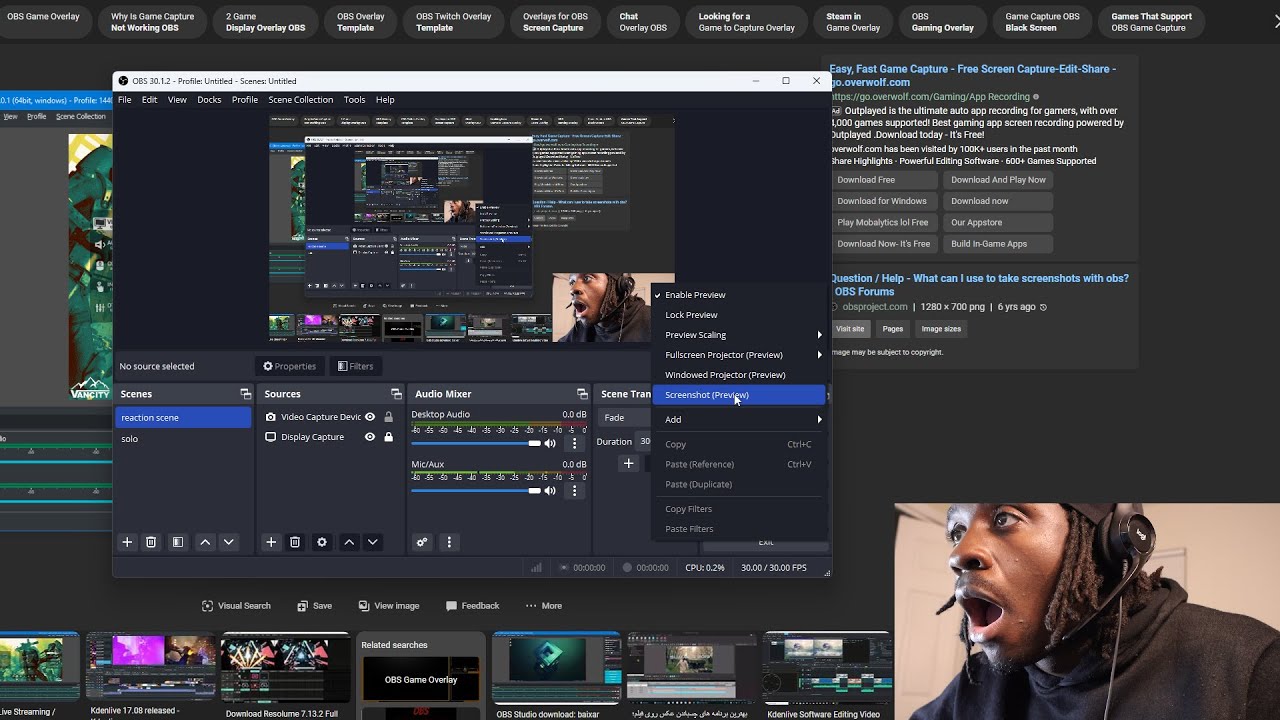The image size is (1280, 720).
Task: Hide the Display Capture source
Action: pyautogui.click(x=370, y=437)
